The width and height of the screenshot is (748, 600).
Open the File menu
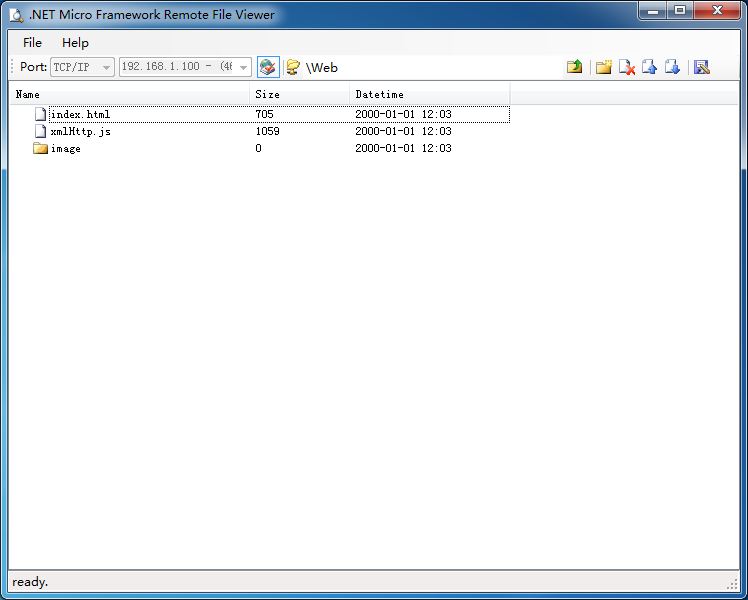coord(32,42)
